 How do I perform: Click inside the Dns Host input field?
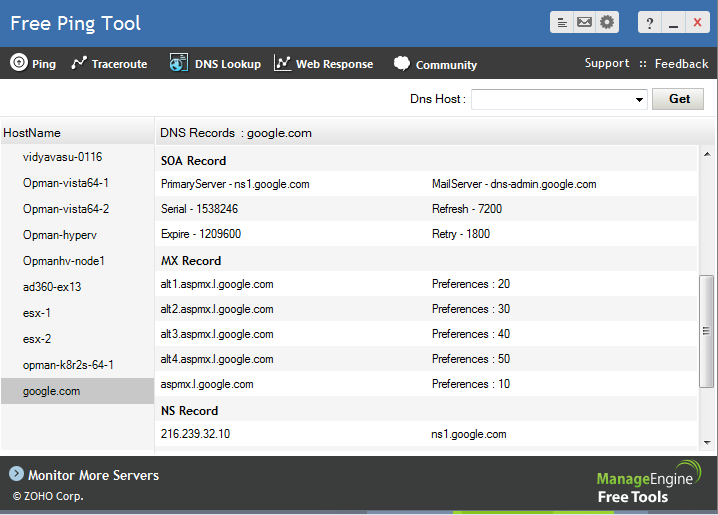click(x=552, y=100)
